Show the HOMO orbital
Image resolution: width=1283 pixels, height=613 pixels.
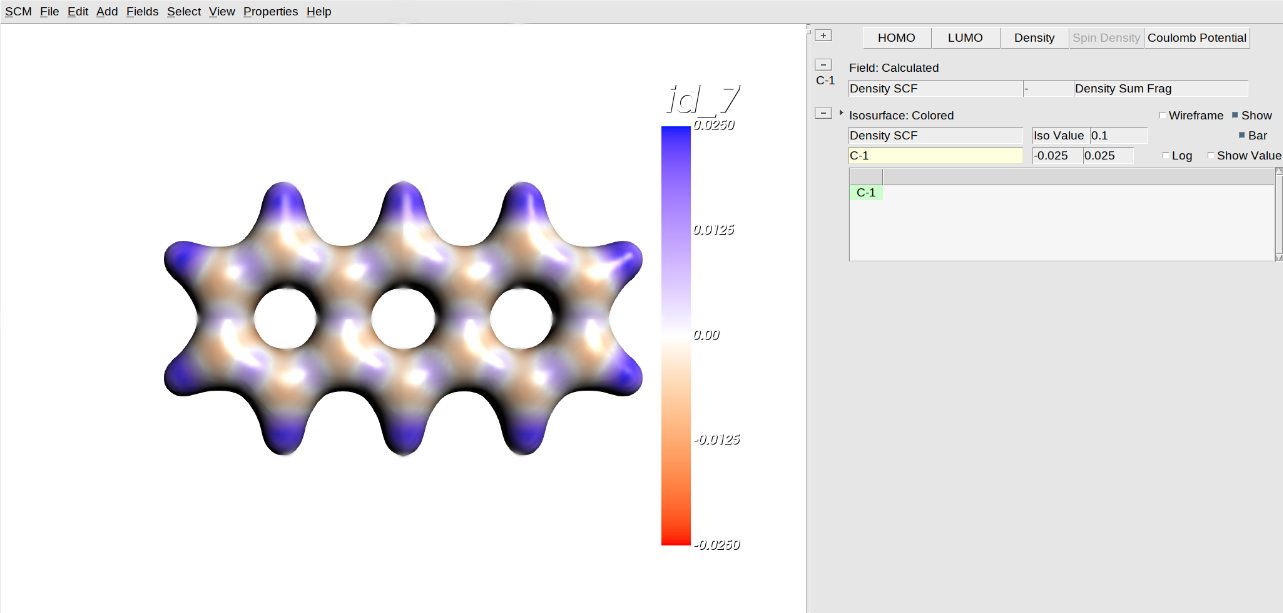click(x=895, y=37)
